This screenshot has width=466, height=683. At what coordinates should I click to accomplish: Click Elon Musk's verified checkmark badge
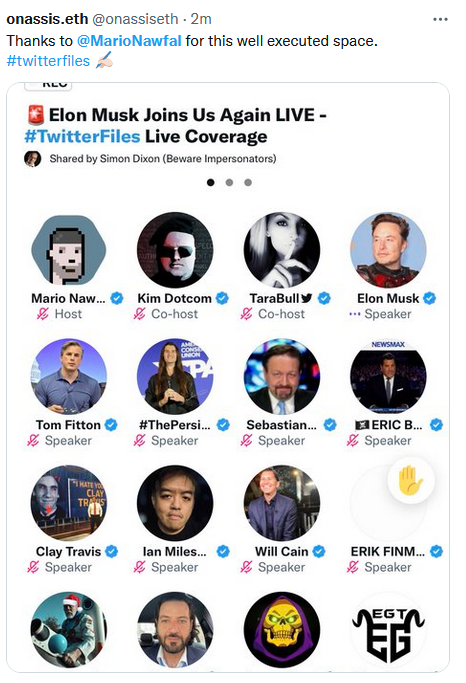430,298
